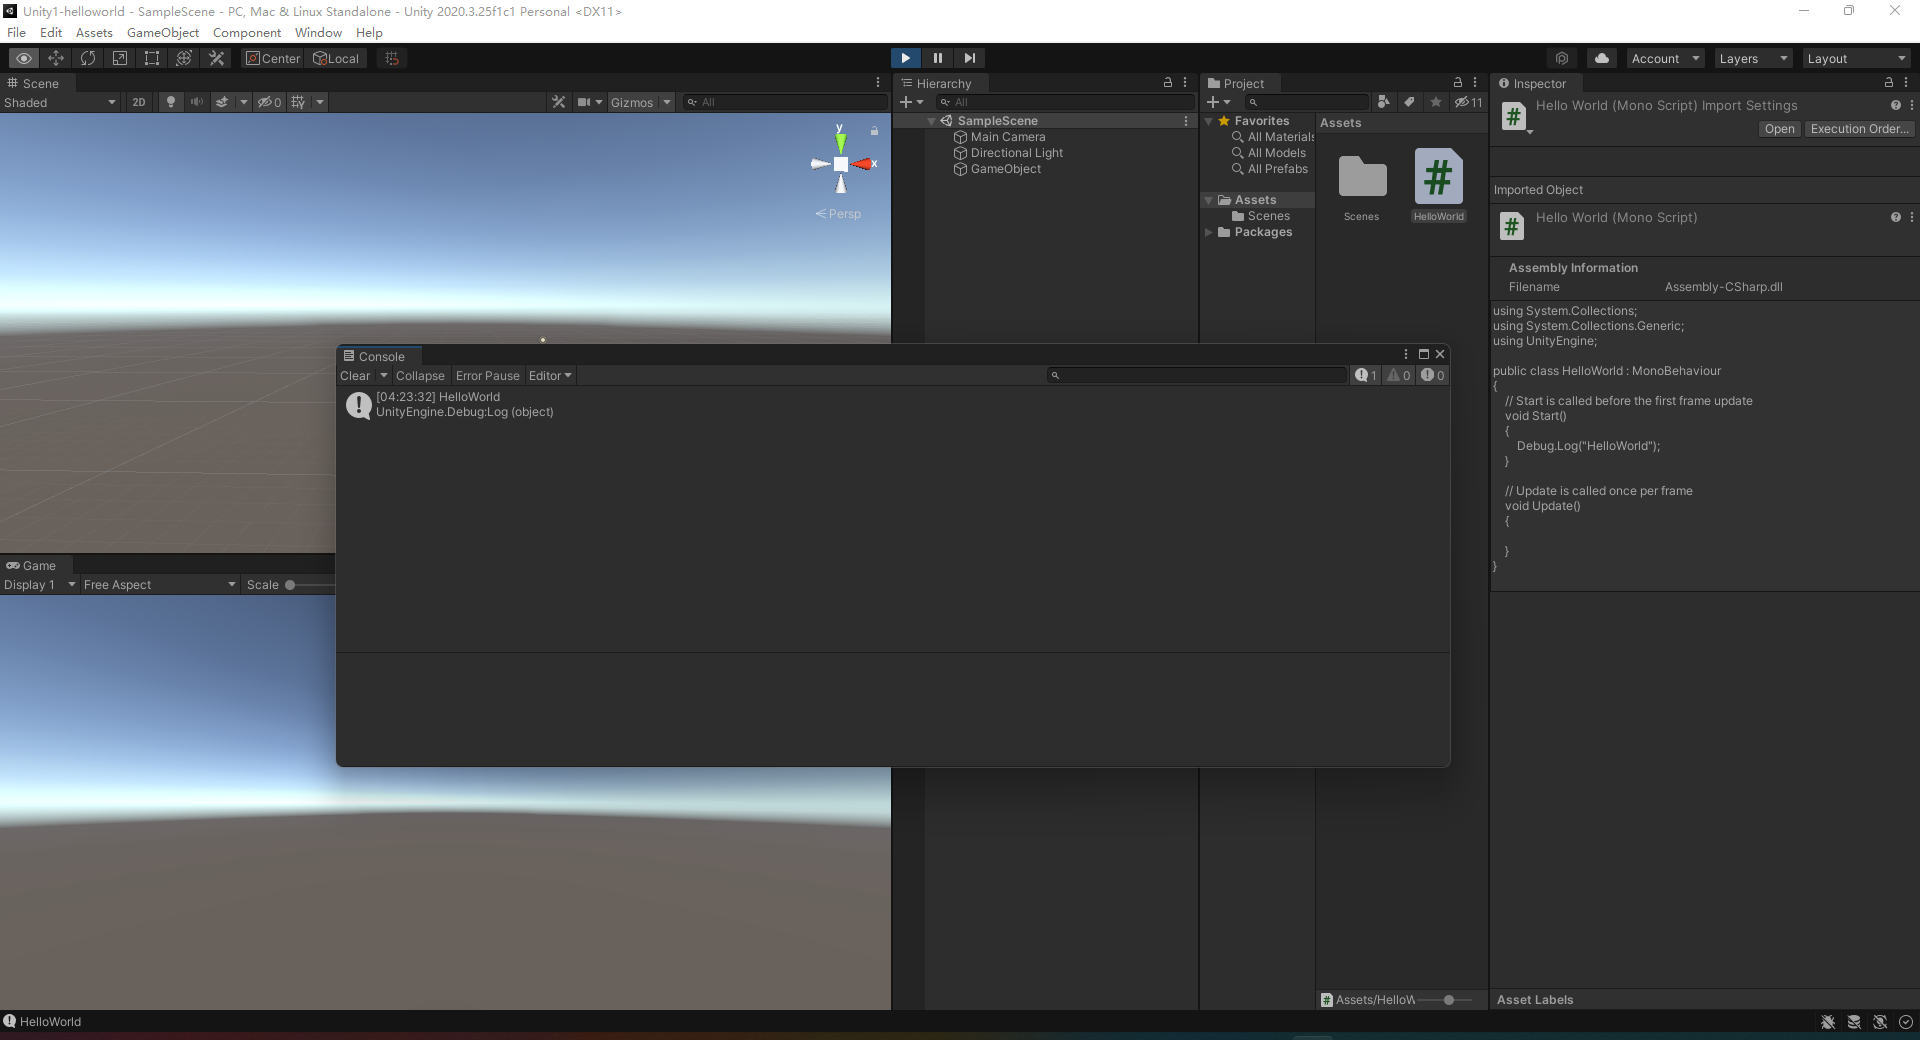Screen dimensions: 1920x1040
Task: Select Scenes folder thumbnail in Assets
Action: (1362, 177)
